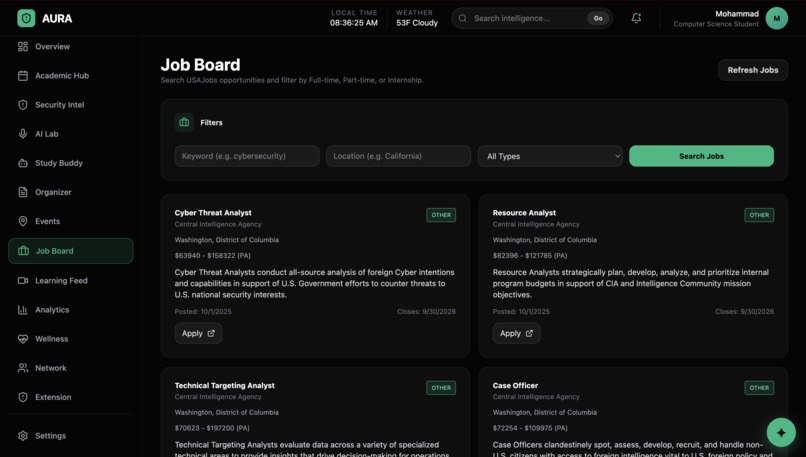
Task: Click OTHER tag on Technical Targeting Analyst card
Action: [x=441, y=388]
